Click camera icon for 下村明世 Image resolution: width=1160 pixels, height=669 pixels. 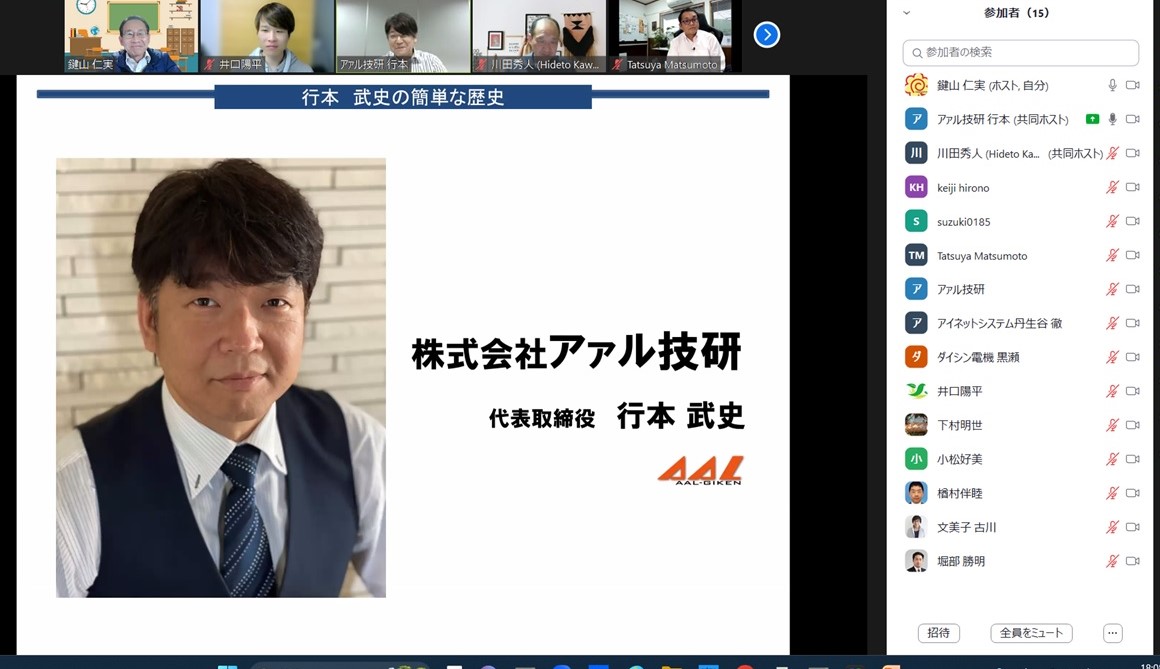click(x=1132, y=426)
